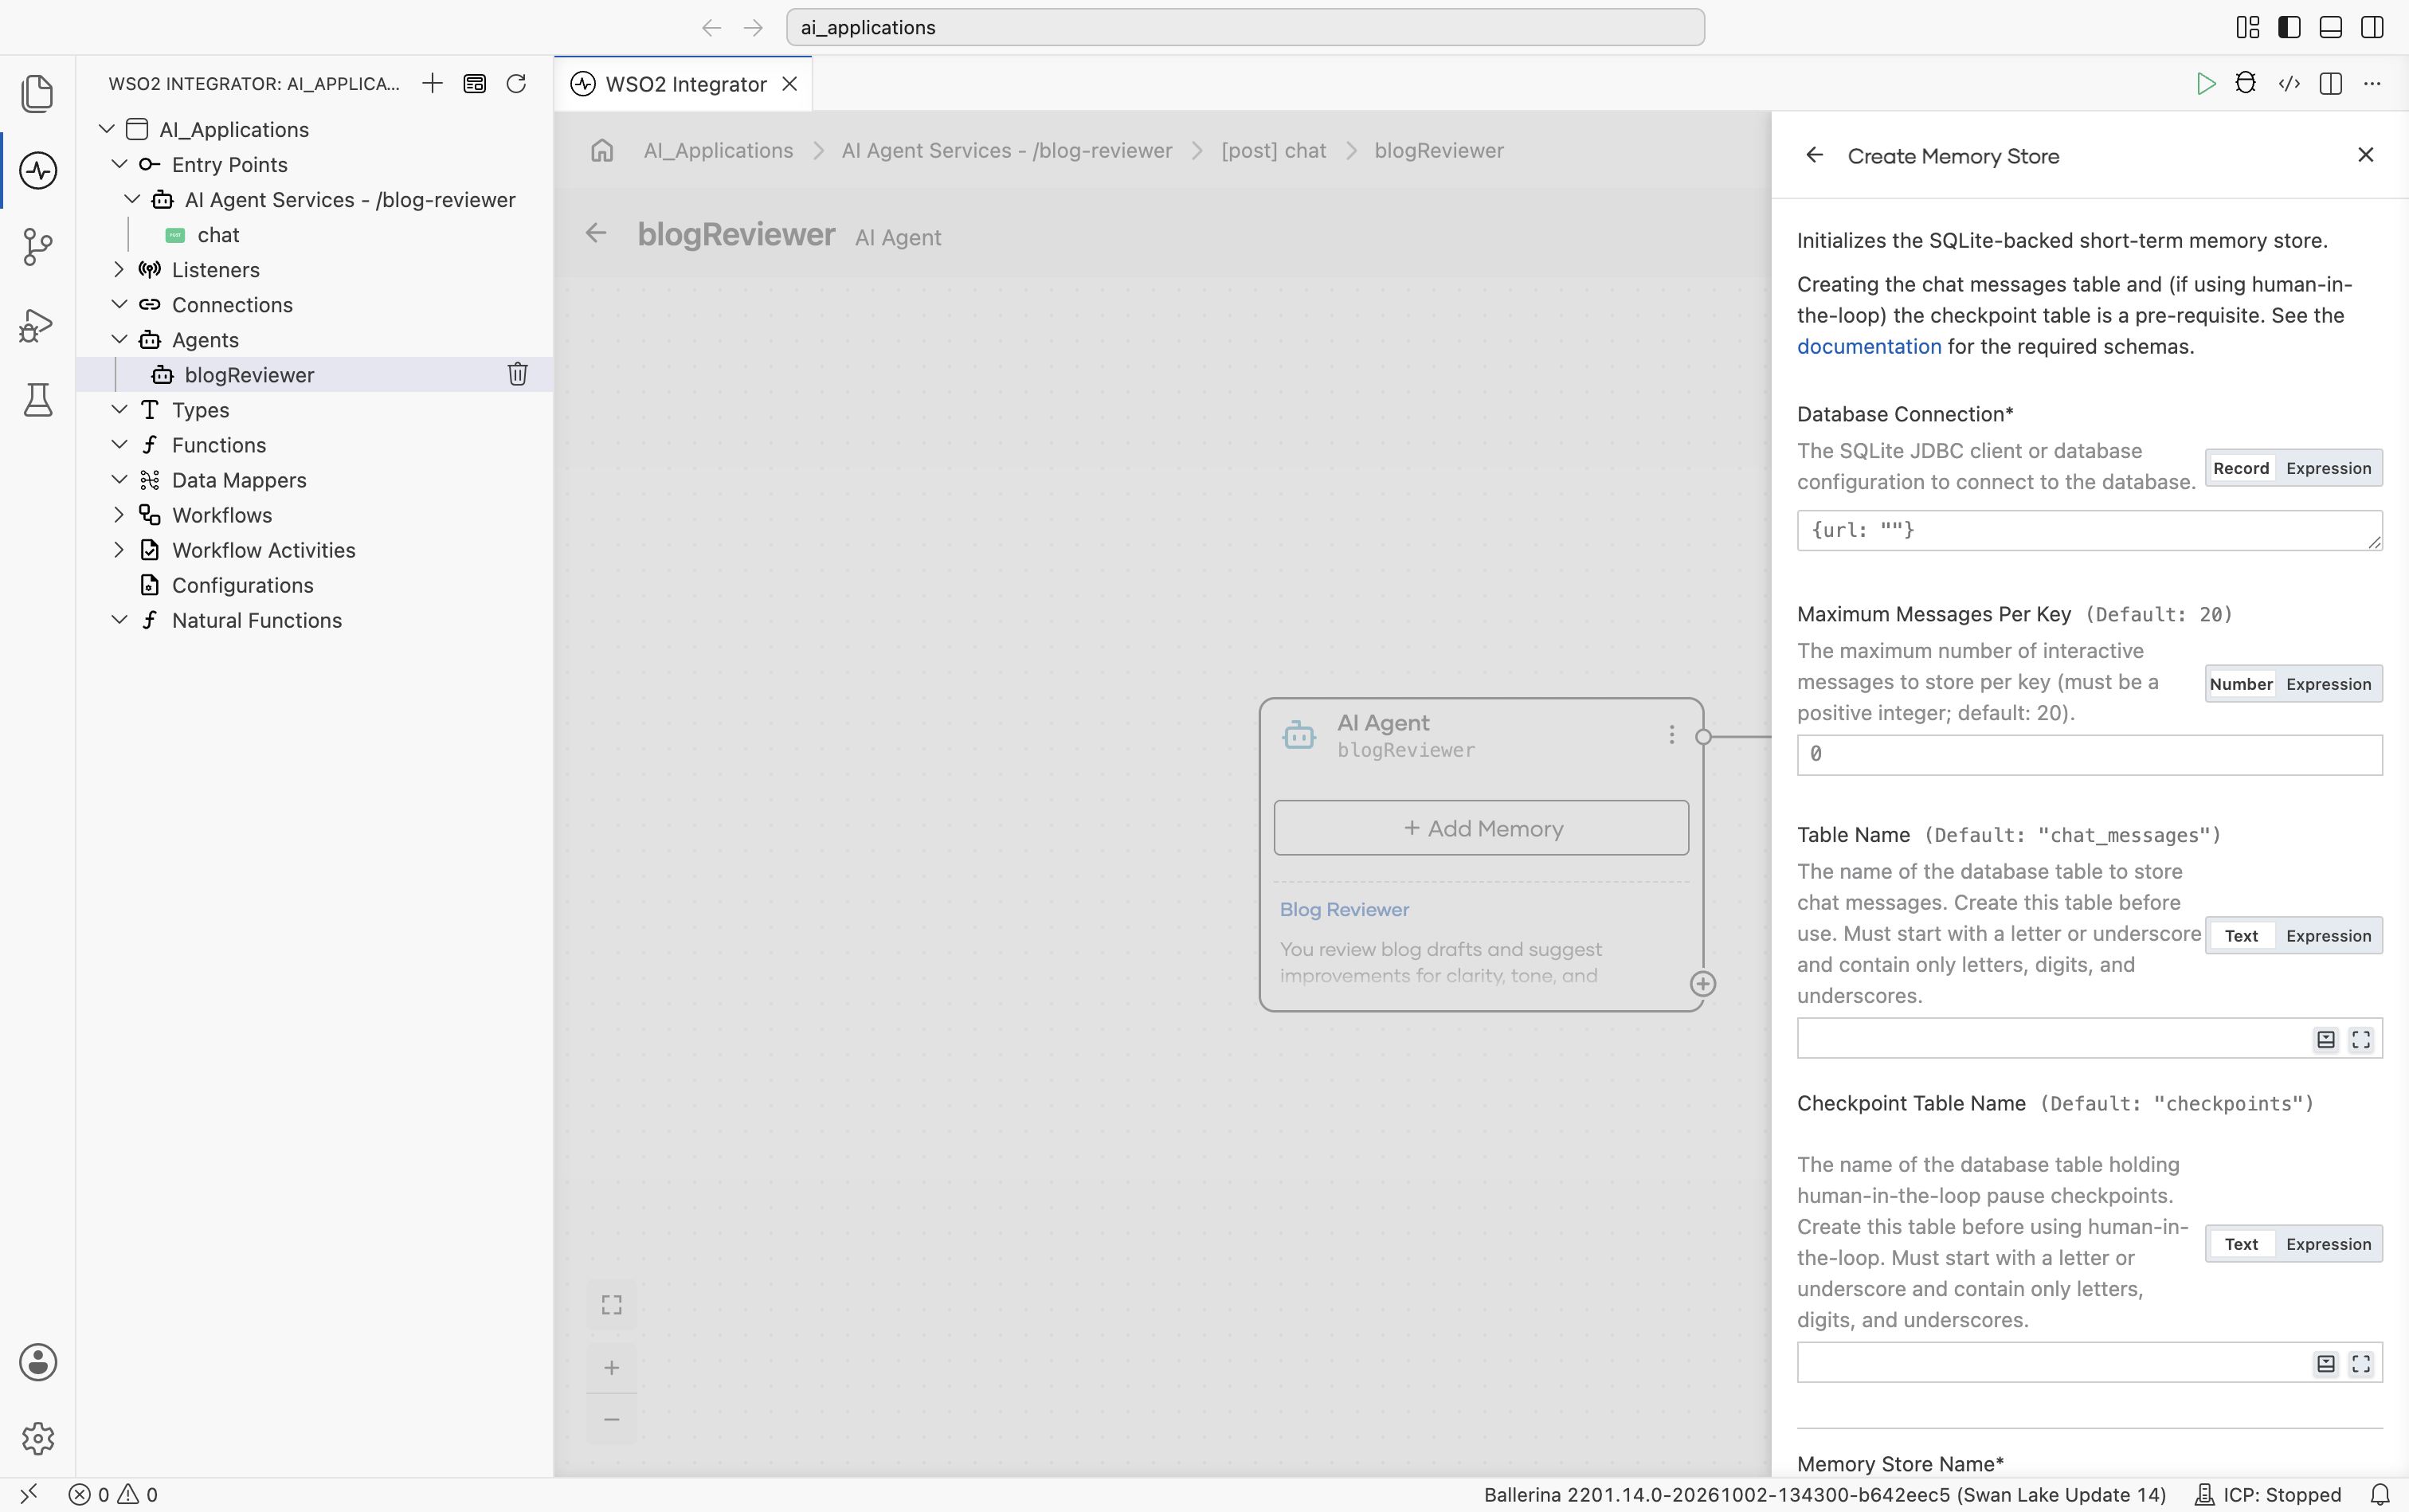The image size is (2409, 1512).
Task: Select Number mode for Maximum Messages
Action: 2241,684
